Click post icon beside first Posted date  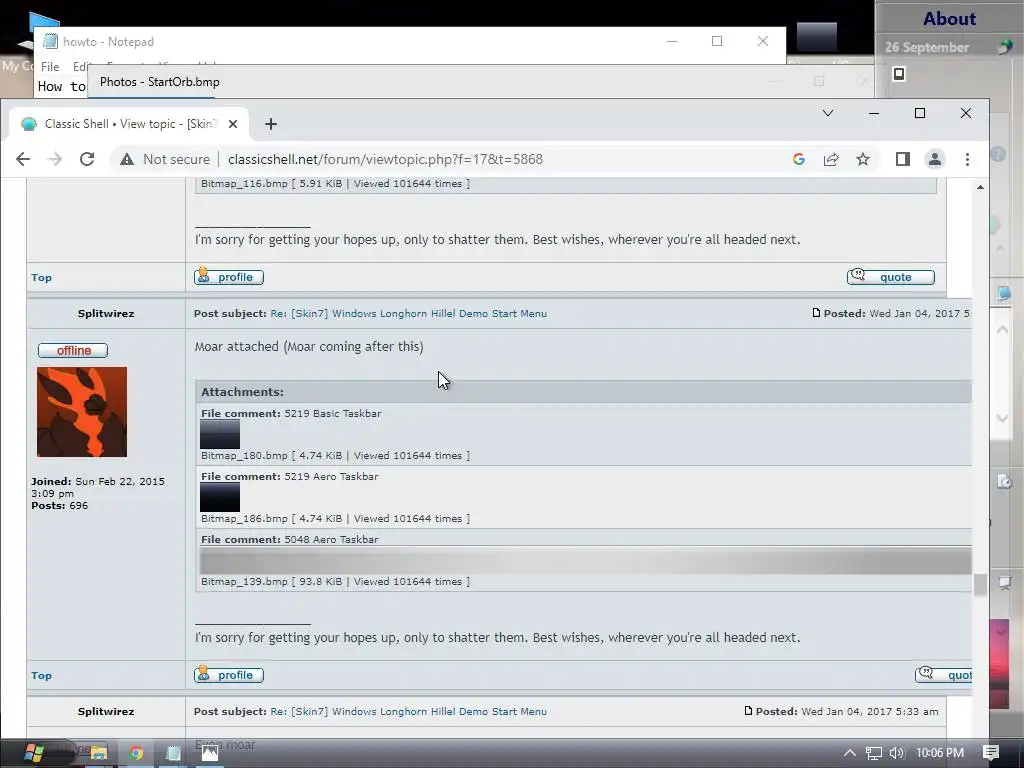[x=816, y=313]
